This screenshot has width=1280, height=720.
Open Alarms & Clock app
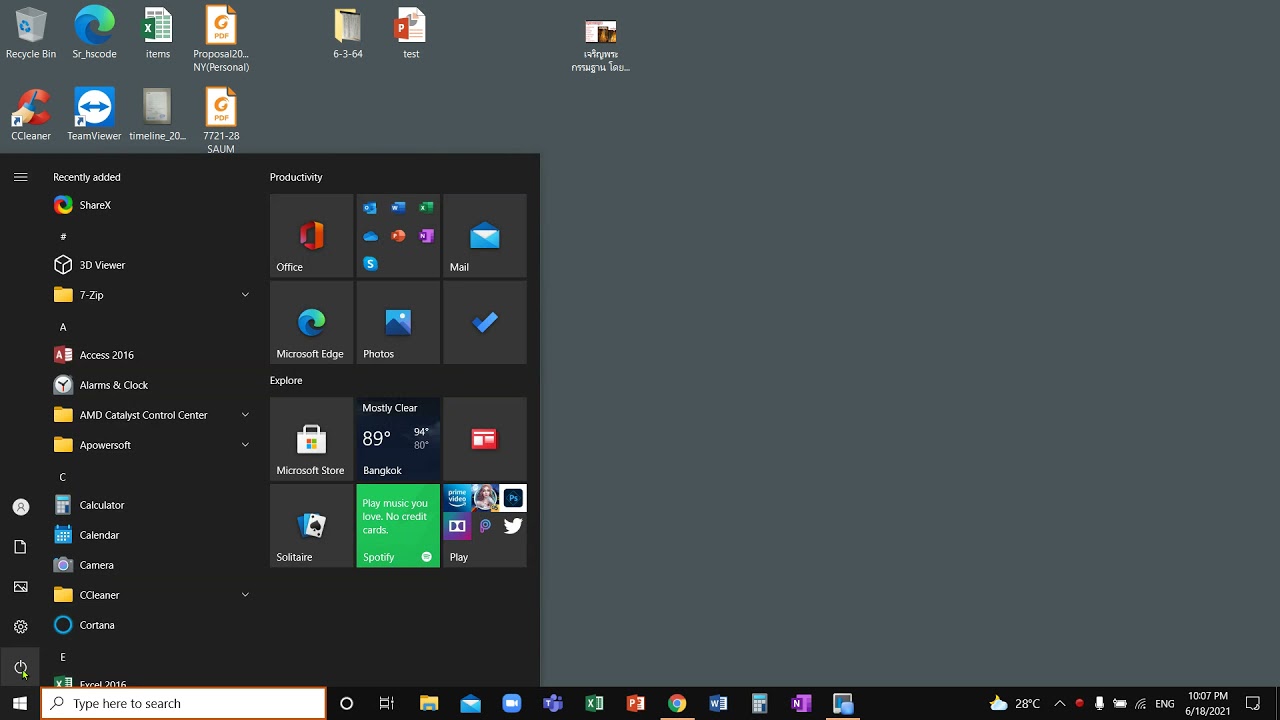[x=152, y=385]
